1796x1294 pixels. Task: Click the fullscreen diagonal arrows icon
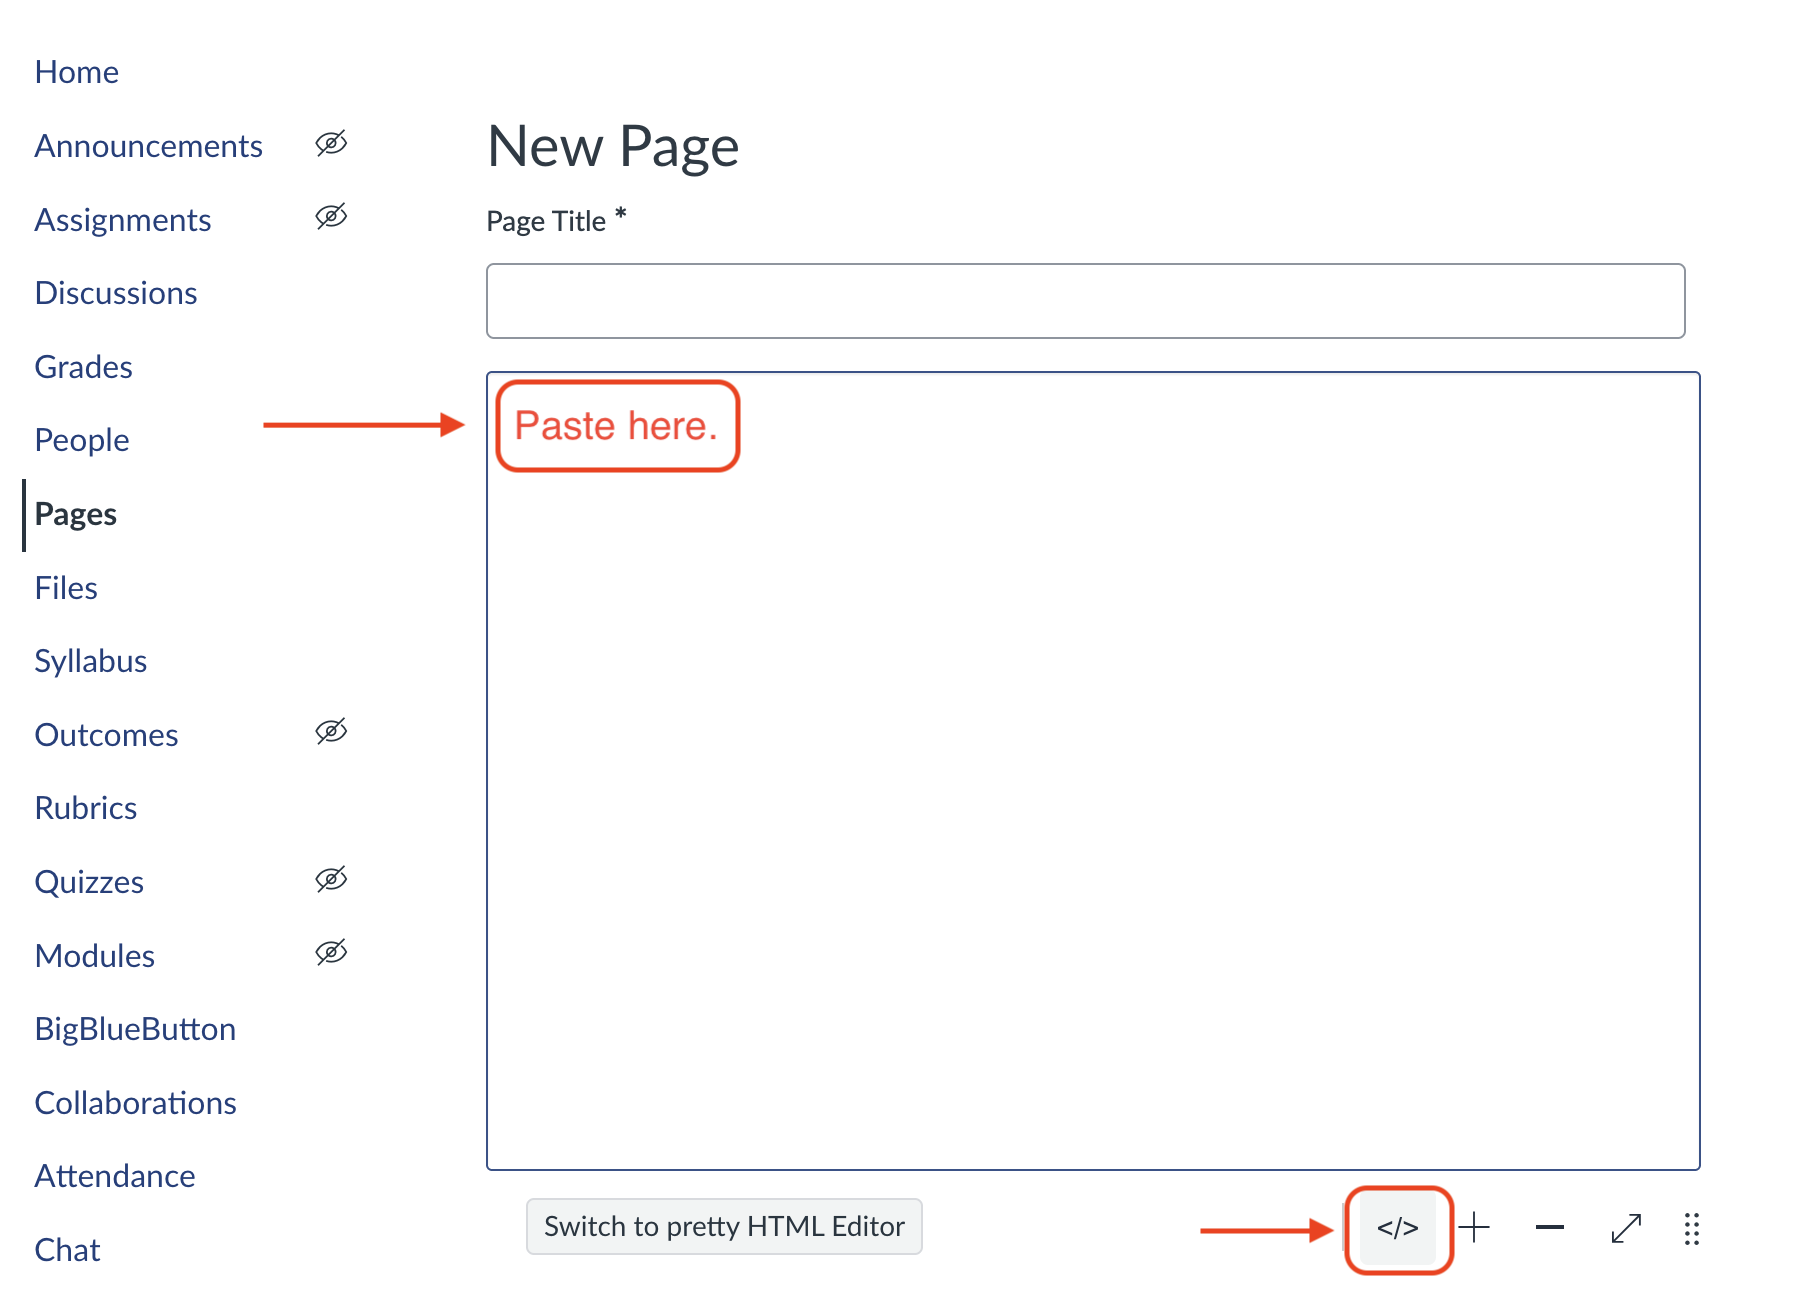1626,1228
